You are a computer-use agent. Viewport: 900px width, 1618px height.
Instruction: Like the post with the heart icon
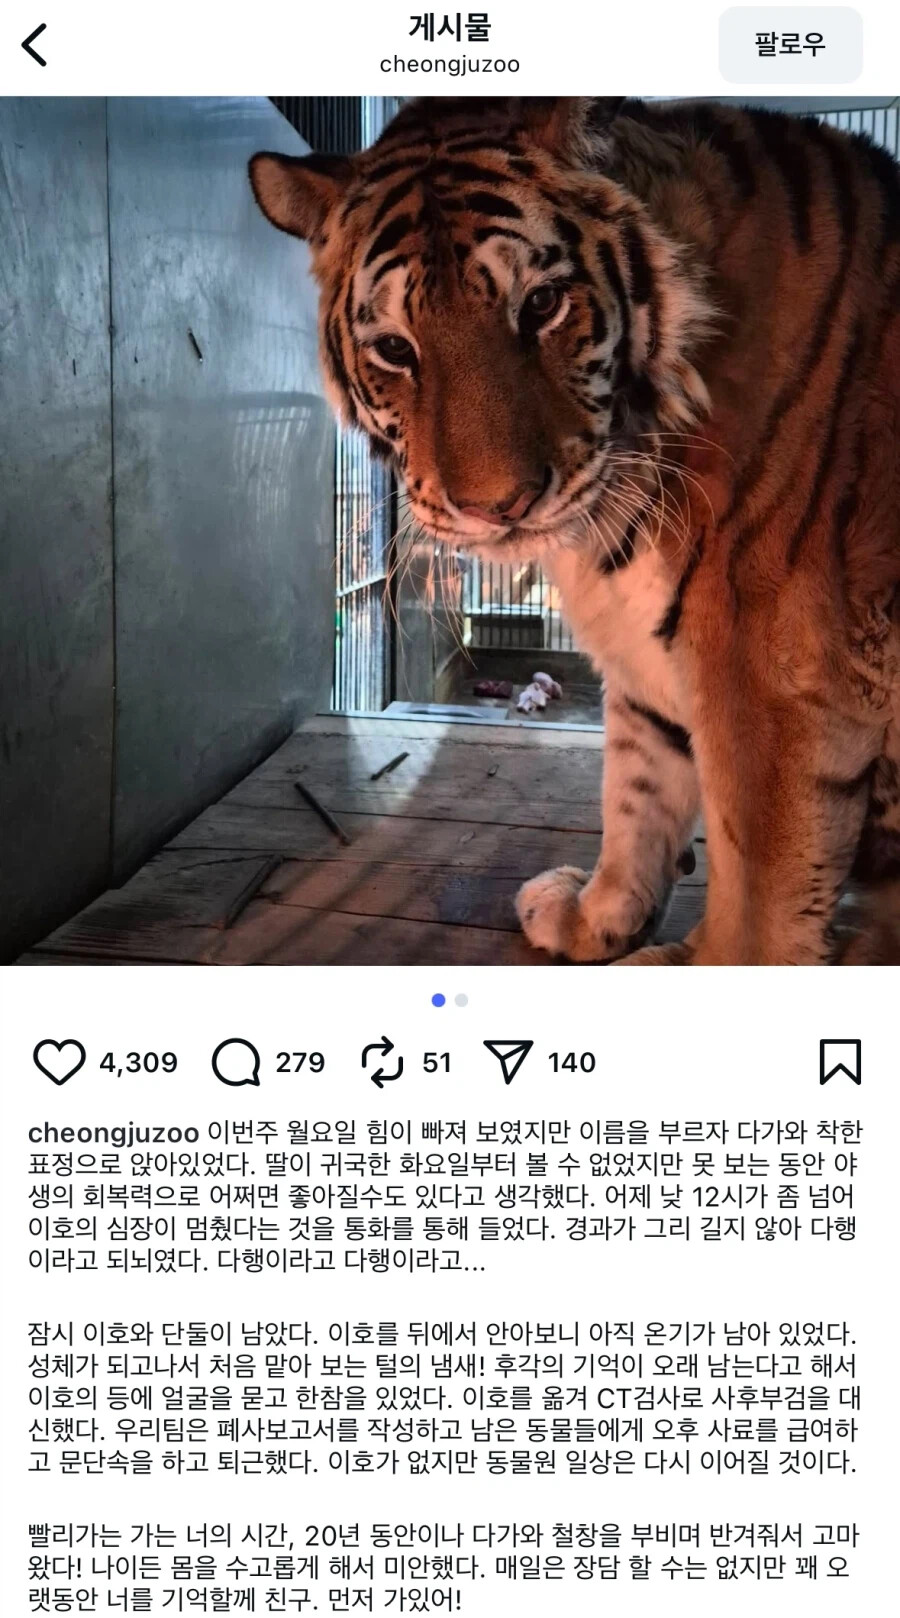coord(60,1062)
